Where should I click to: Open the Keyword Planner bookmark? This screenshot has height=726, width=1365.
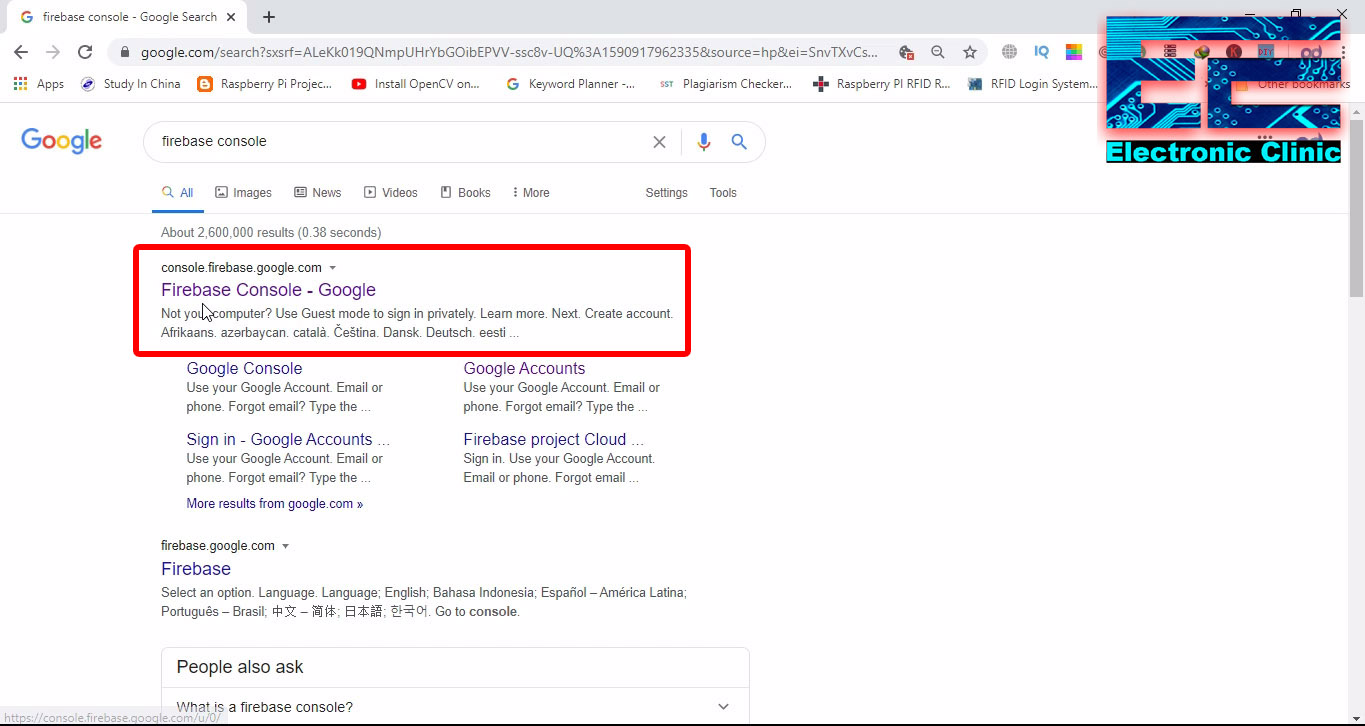tap(570, 84)
